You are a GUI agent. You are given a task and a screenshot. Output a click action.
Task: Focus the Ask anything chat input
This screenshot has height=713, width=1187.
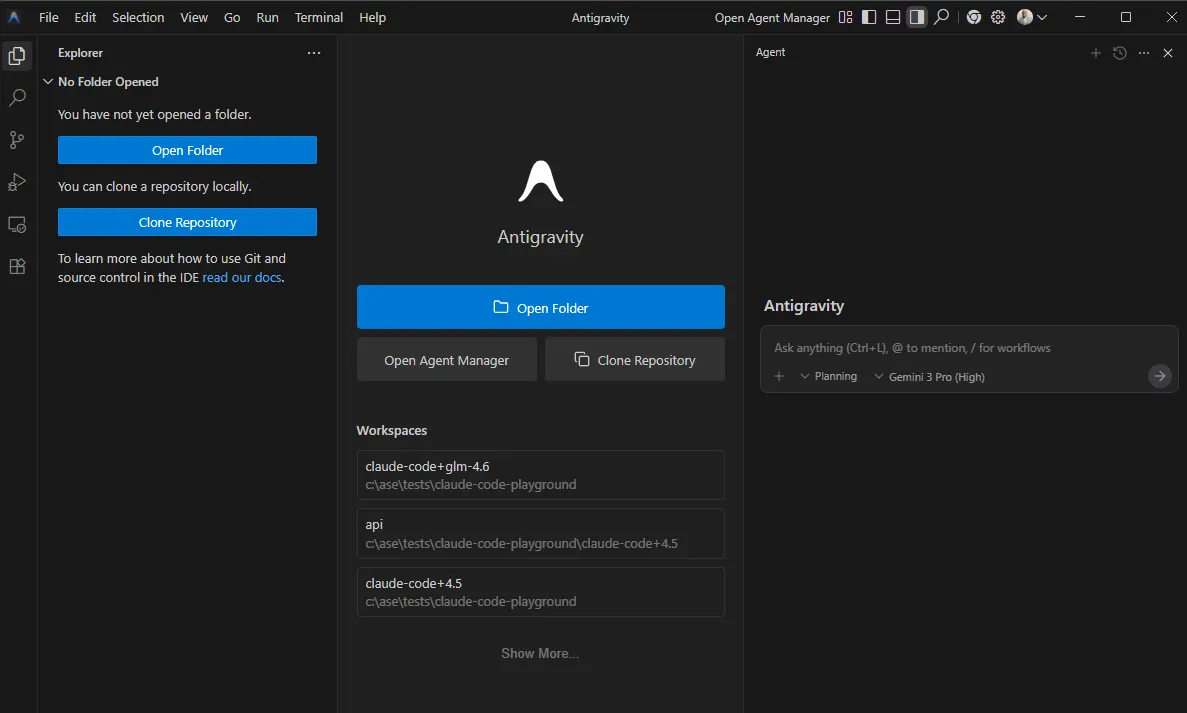coord(968,348)
